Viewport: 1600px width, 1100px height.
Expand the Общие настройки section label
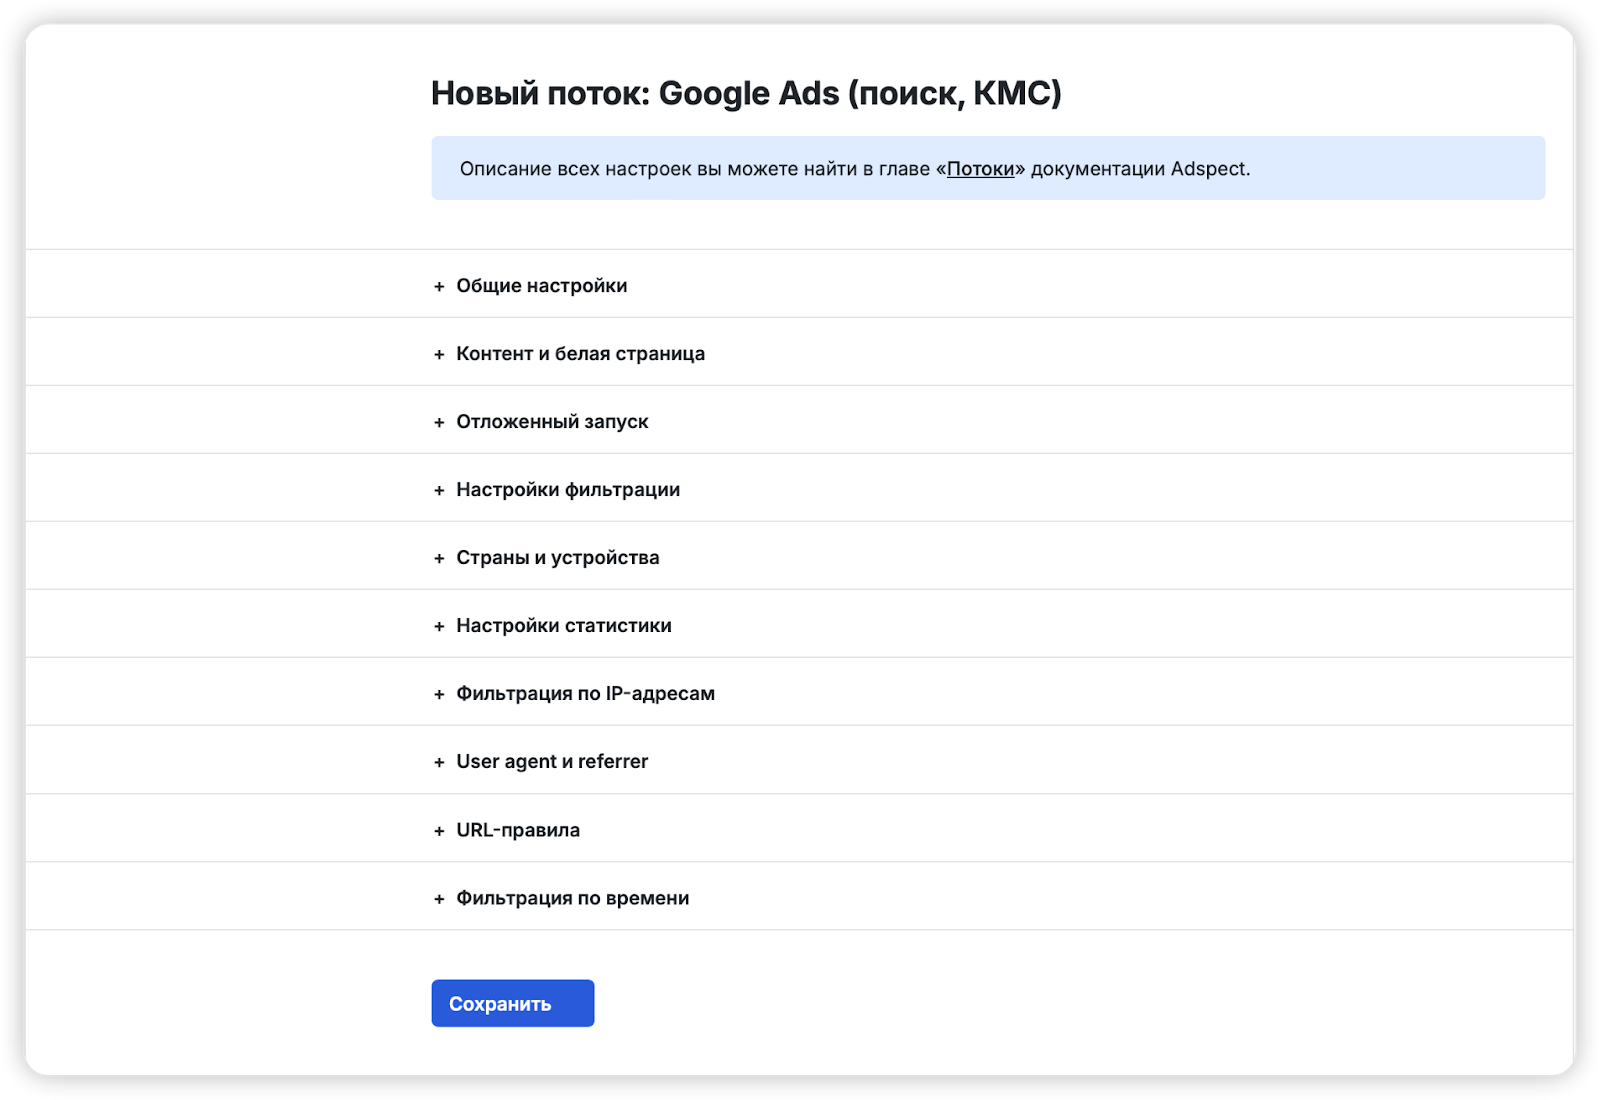coord(541,286)
